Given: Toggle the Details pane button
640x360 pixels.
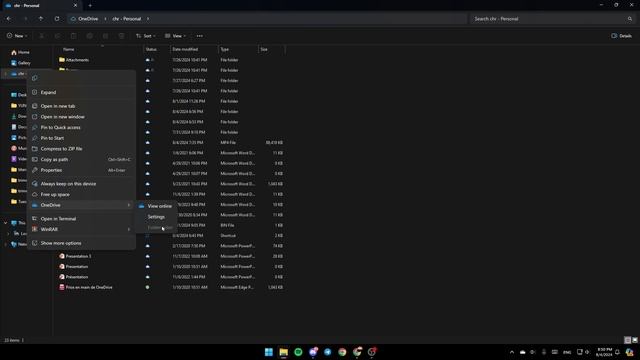Looking at the screenshot, I should tap(622, 36).
